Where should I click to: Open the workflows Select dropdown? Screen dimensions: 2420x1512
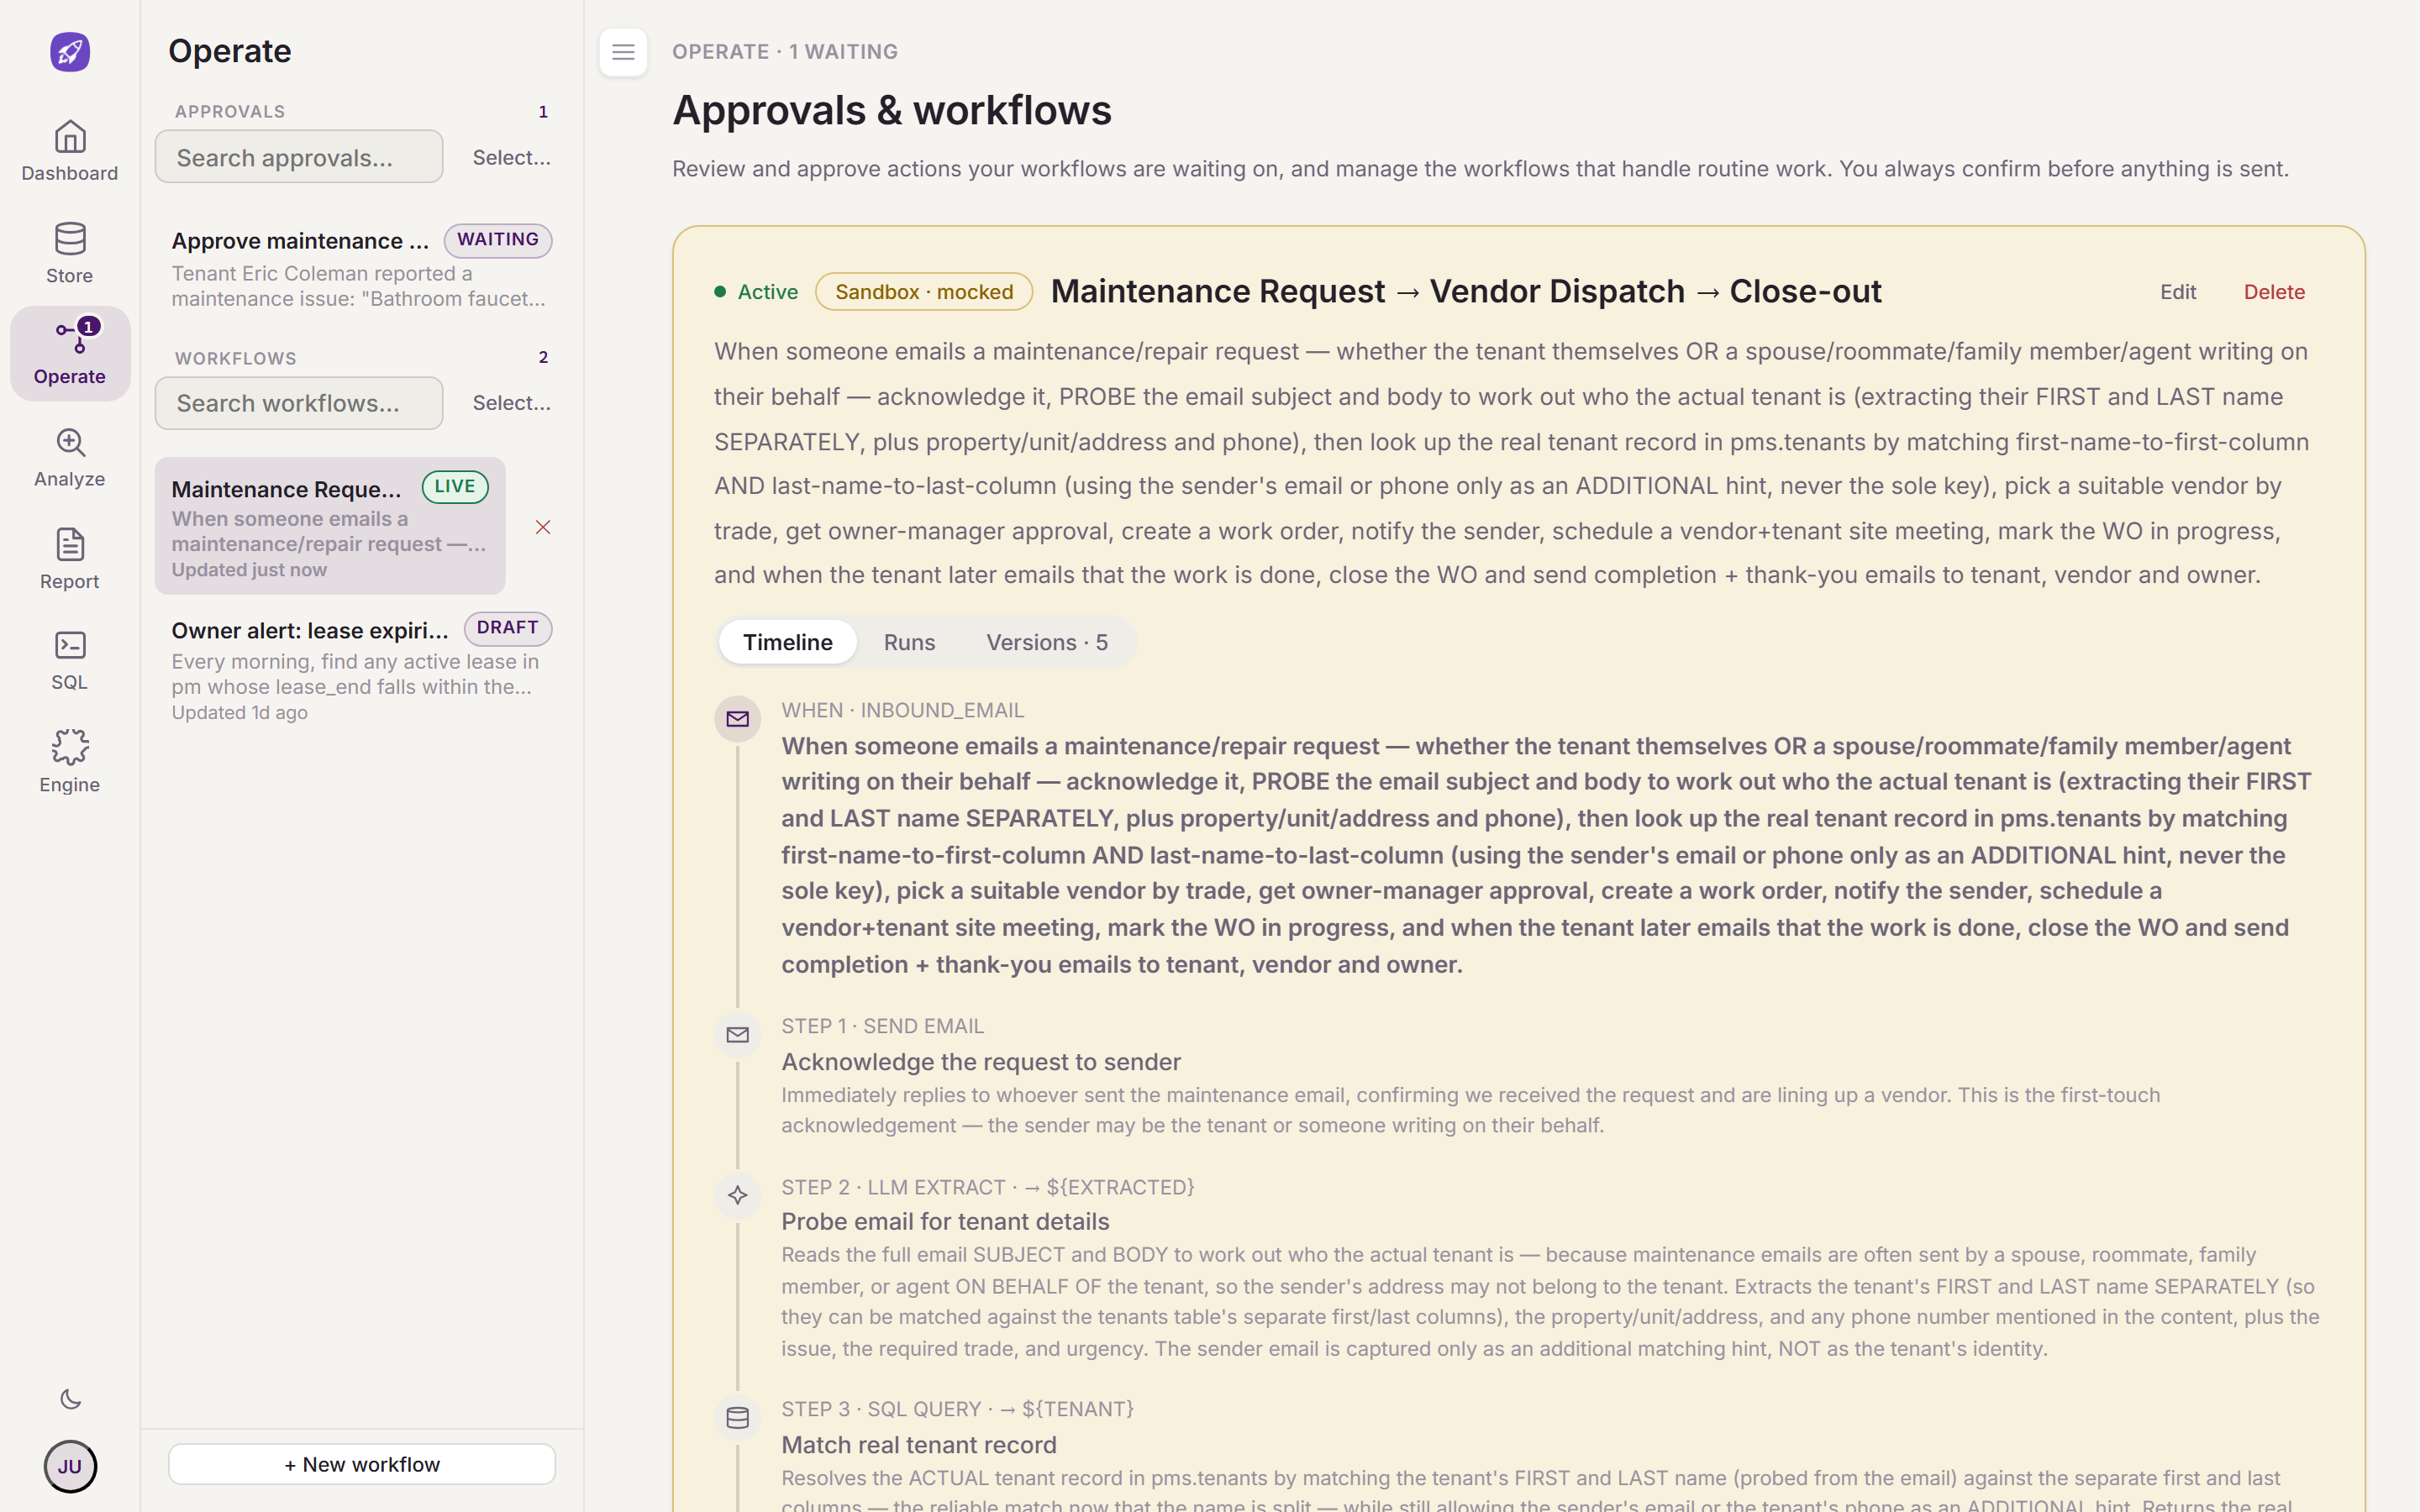click(x=511, y=403)
